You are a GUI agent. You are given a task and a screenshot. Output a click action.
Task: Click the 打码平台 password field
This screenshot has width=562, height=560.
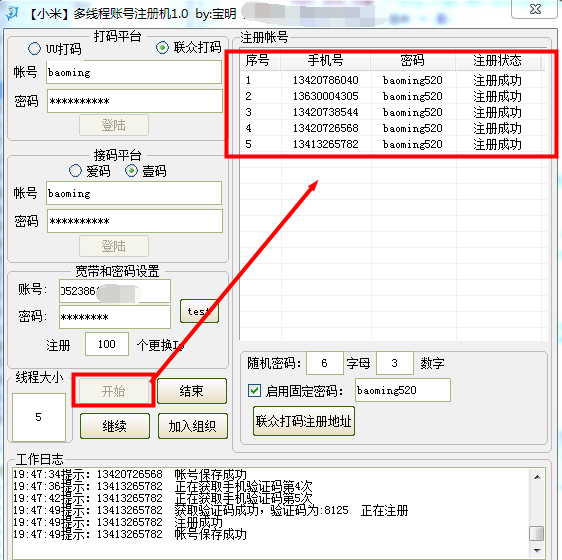tap(135, 101)
